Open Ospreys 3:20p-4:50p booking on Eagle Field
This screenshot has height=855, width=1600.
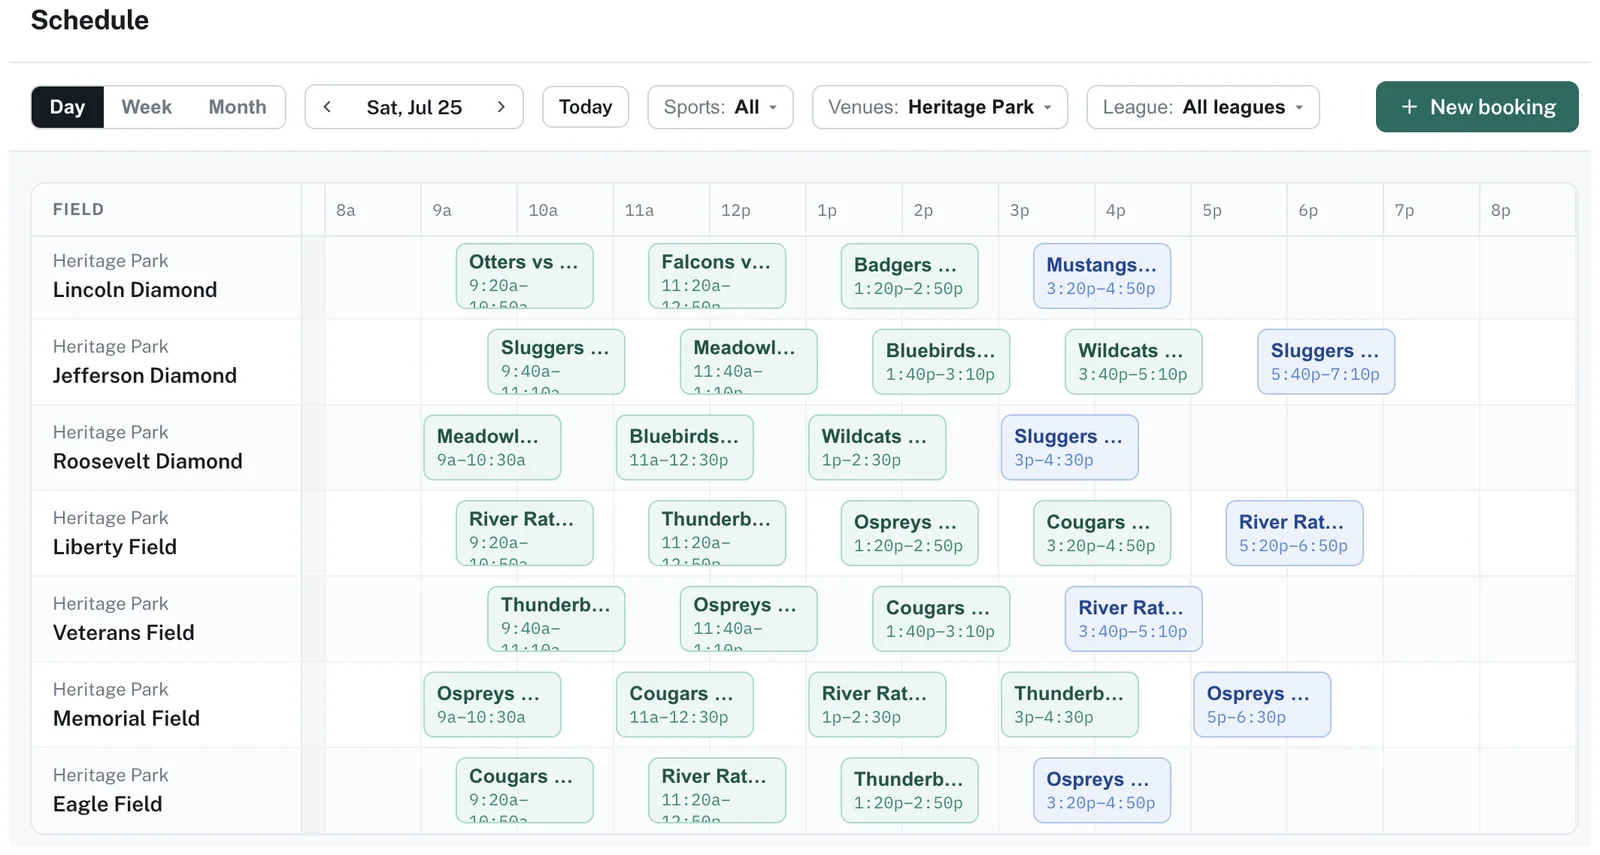tap(1102, 791)
